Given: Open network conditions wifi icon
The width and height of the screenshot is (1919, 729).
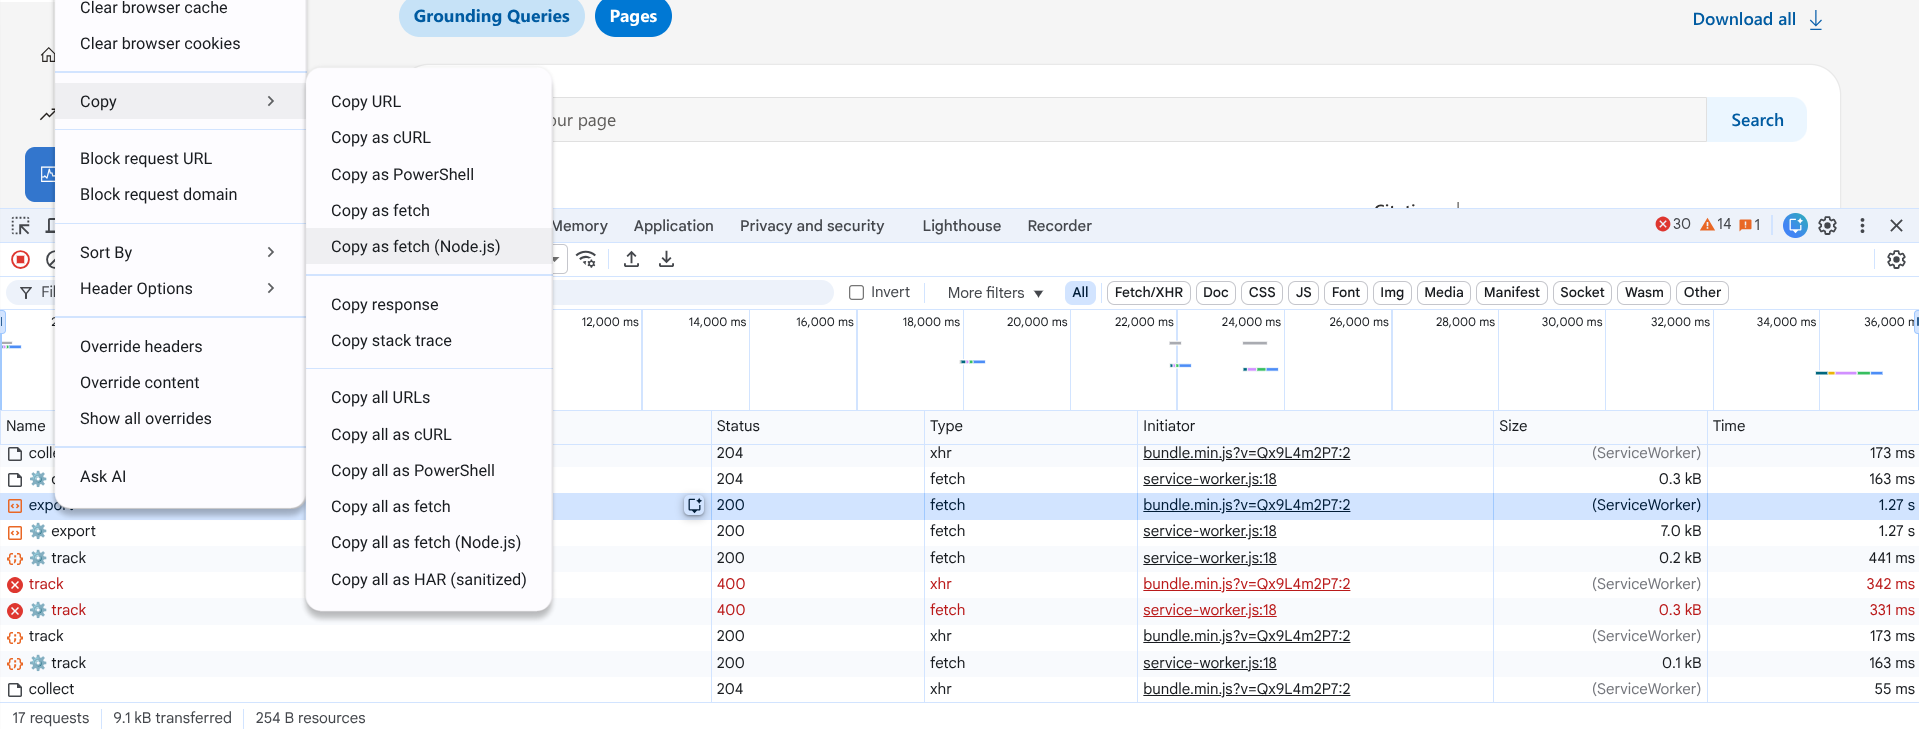Looking at the screenshot, I should [x=587, y=260].
